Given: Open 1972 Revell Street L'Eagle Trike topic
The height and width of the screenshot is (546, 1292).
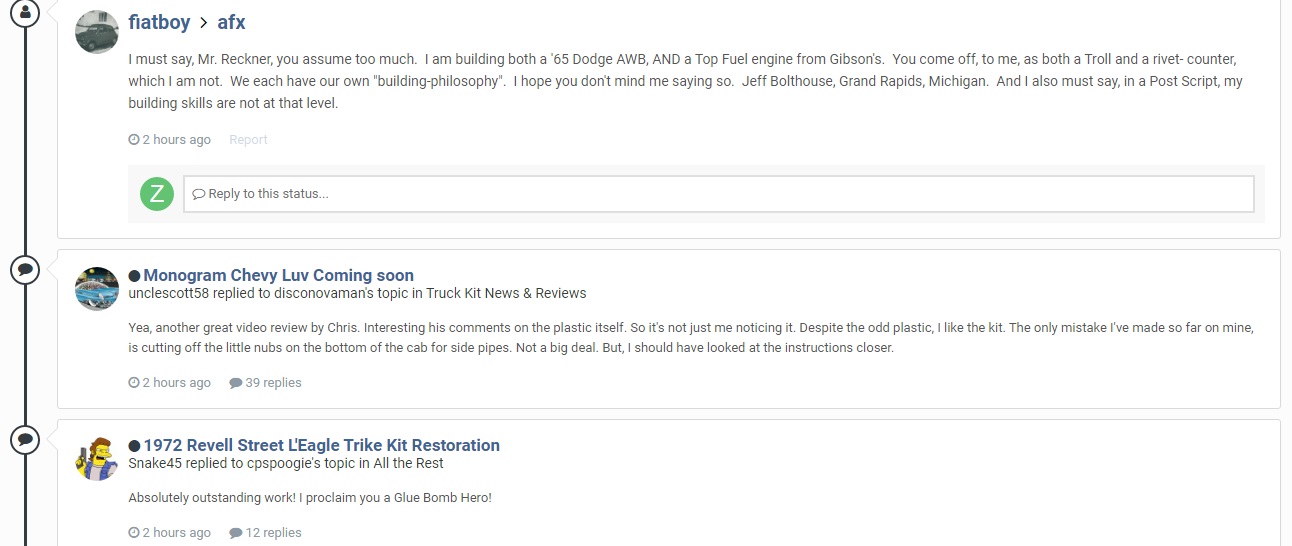Looking at the screenshot, I should pyautogui.click(x=321, y=445).
